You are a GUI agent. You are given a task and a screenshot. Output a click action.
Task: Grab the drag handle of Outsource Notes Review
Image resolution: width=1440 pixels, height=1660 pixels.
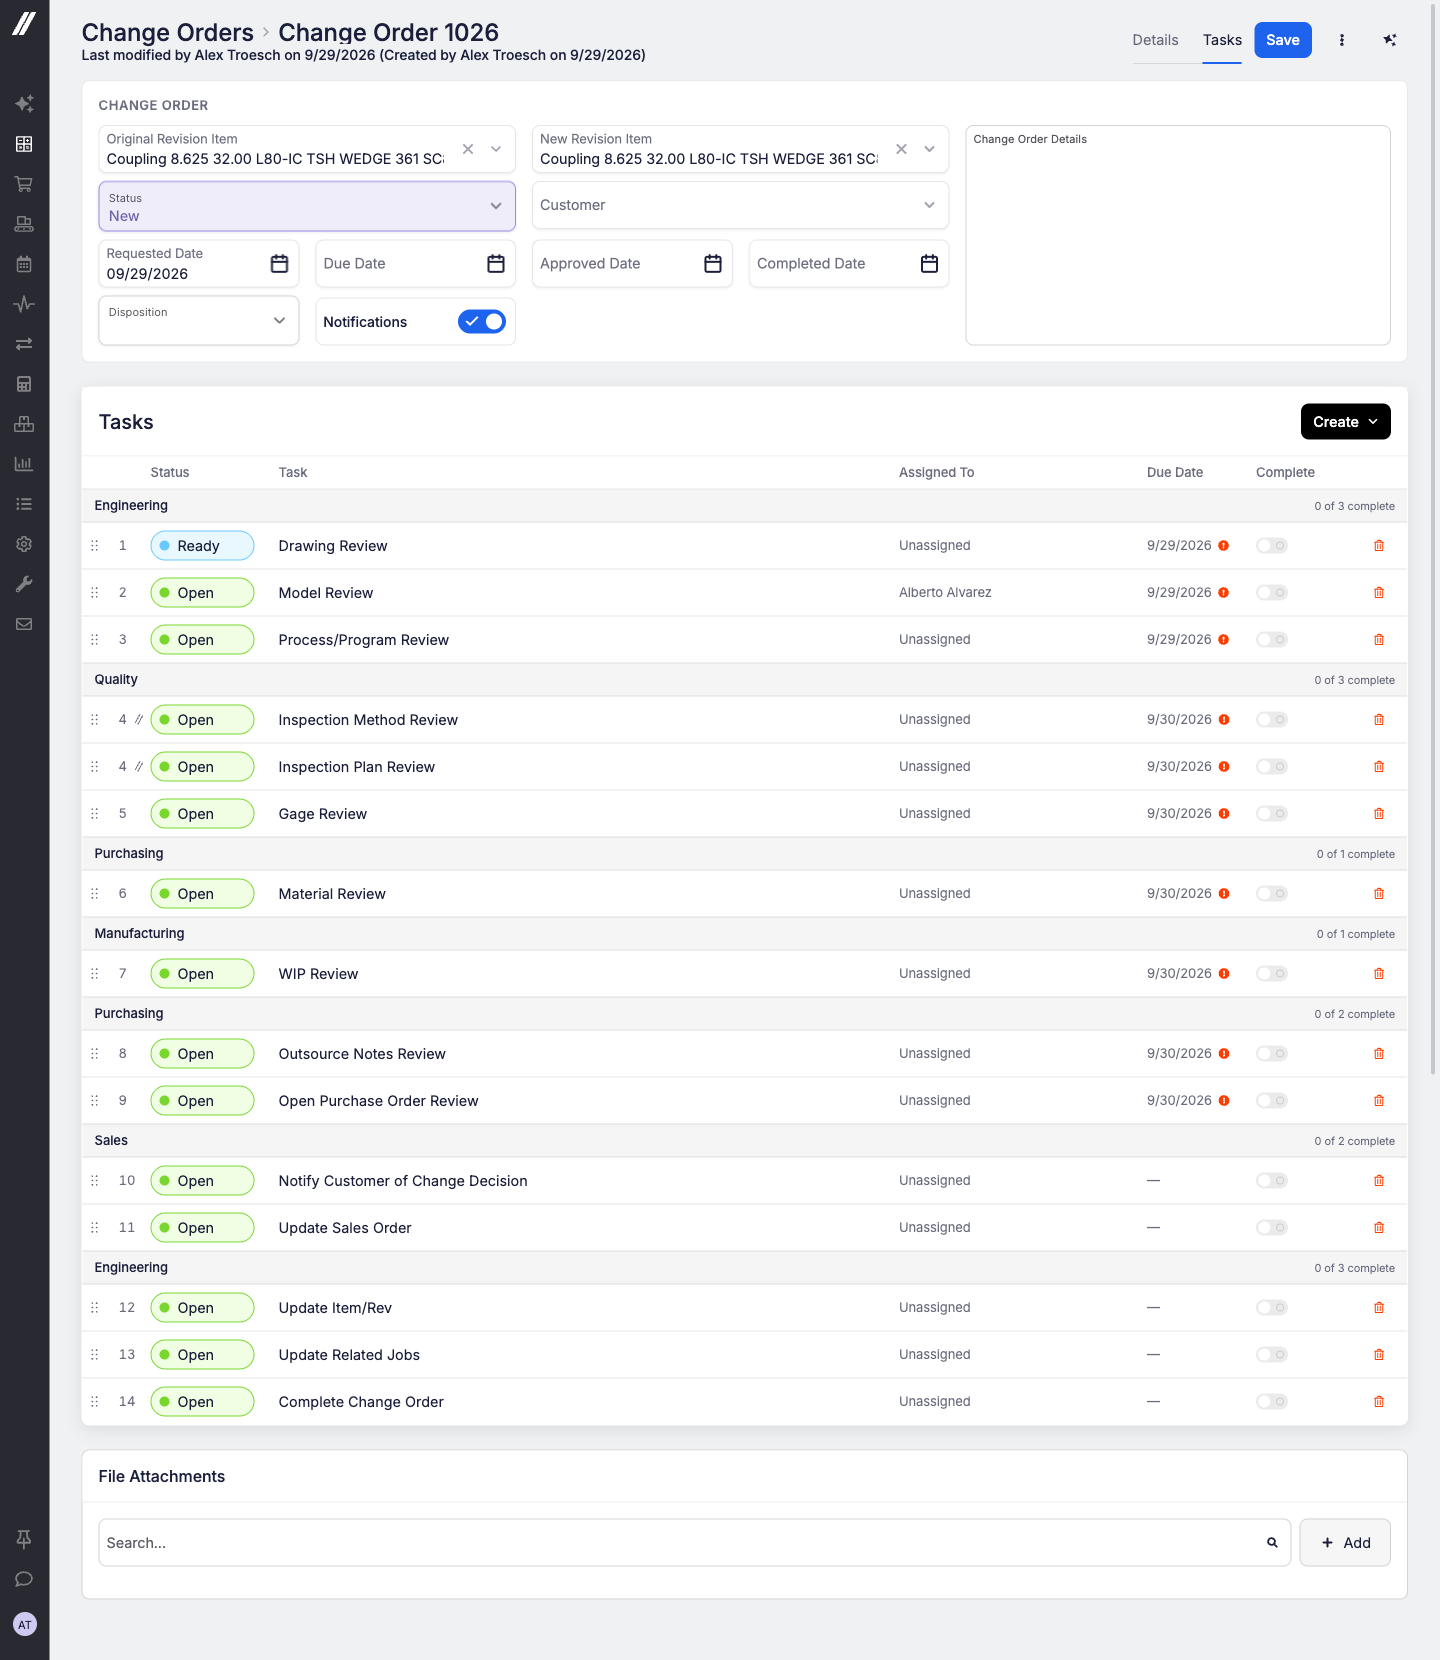tap(95, 1054)
